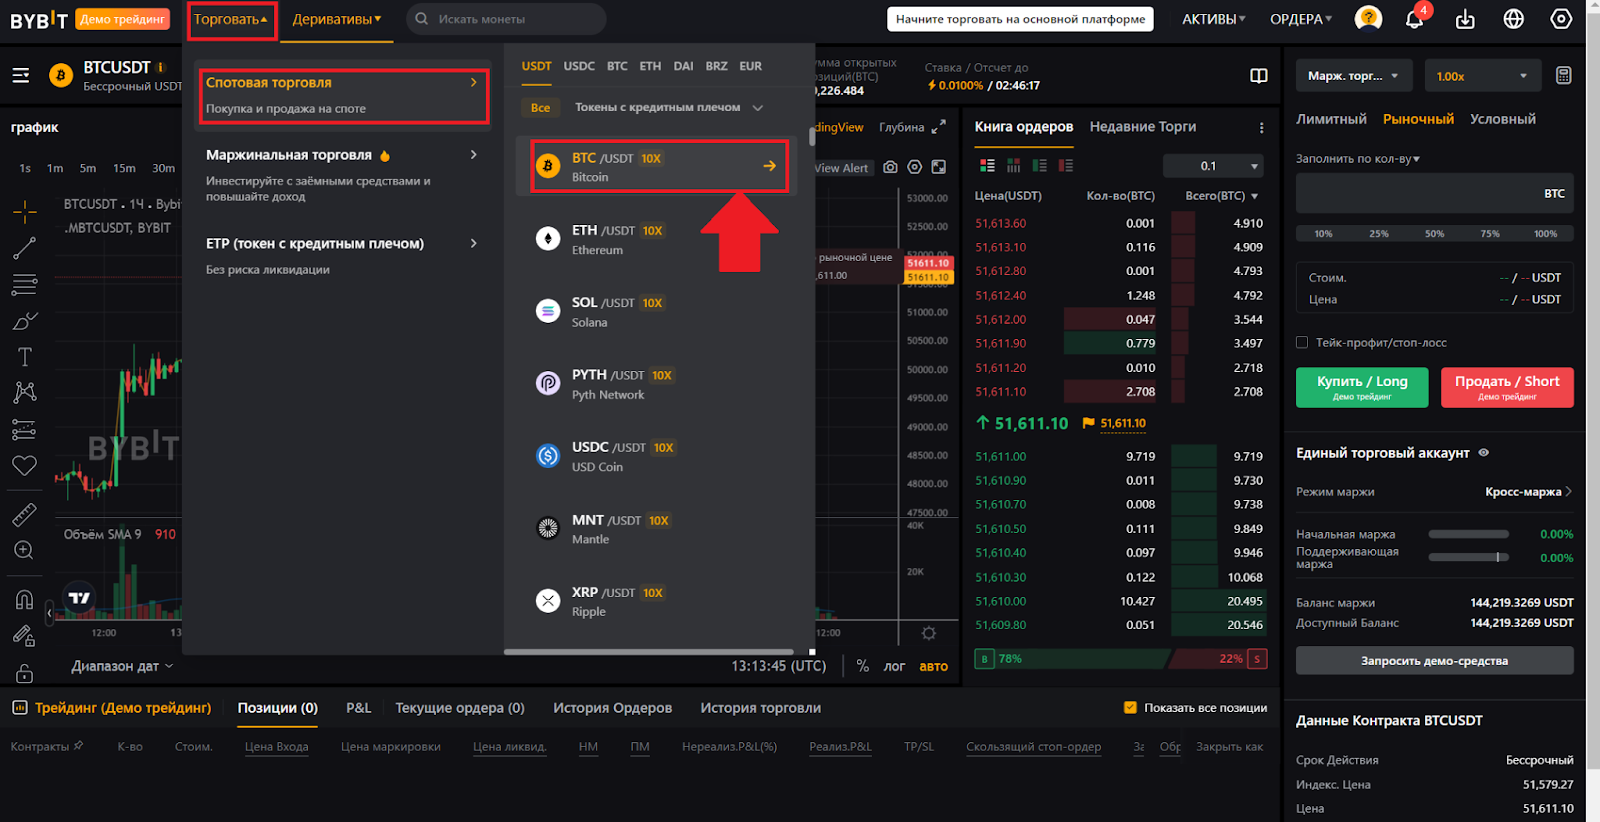The width and height of the screenshot is (1600, 822).
Task: Click the notifications bell icon
Action: 1414,19
